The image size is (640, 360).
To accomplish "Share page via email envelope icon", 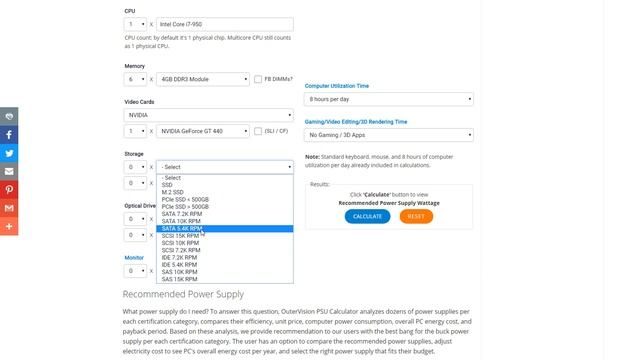I will [x=9, y=171].
